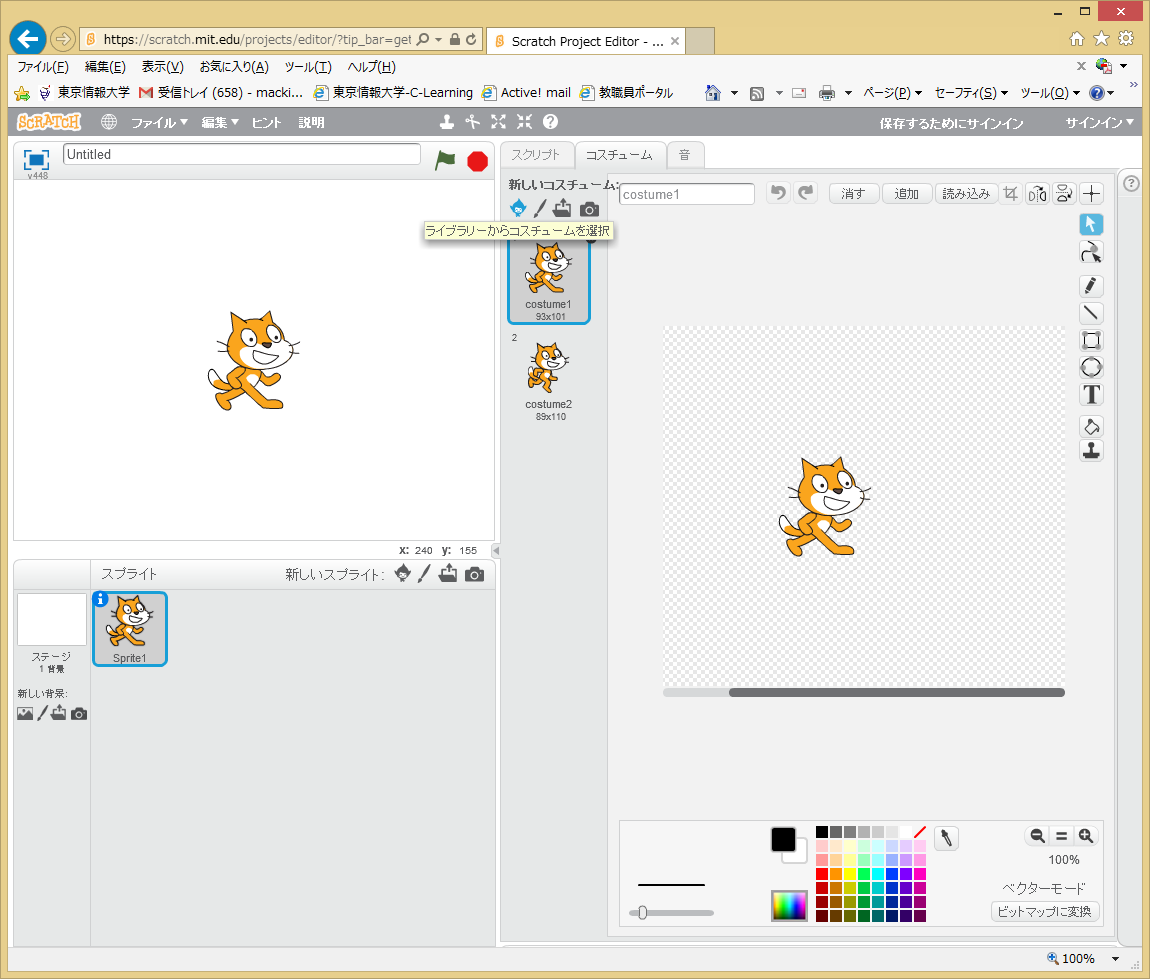Expand browser zoom level dropdown arrow

pyautogui.click(x=1116, y=958)
